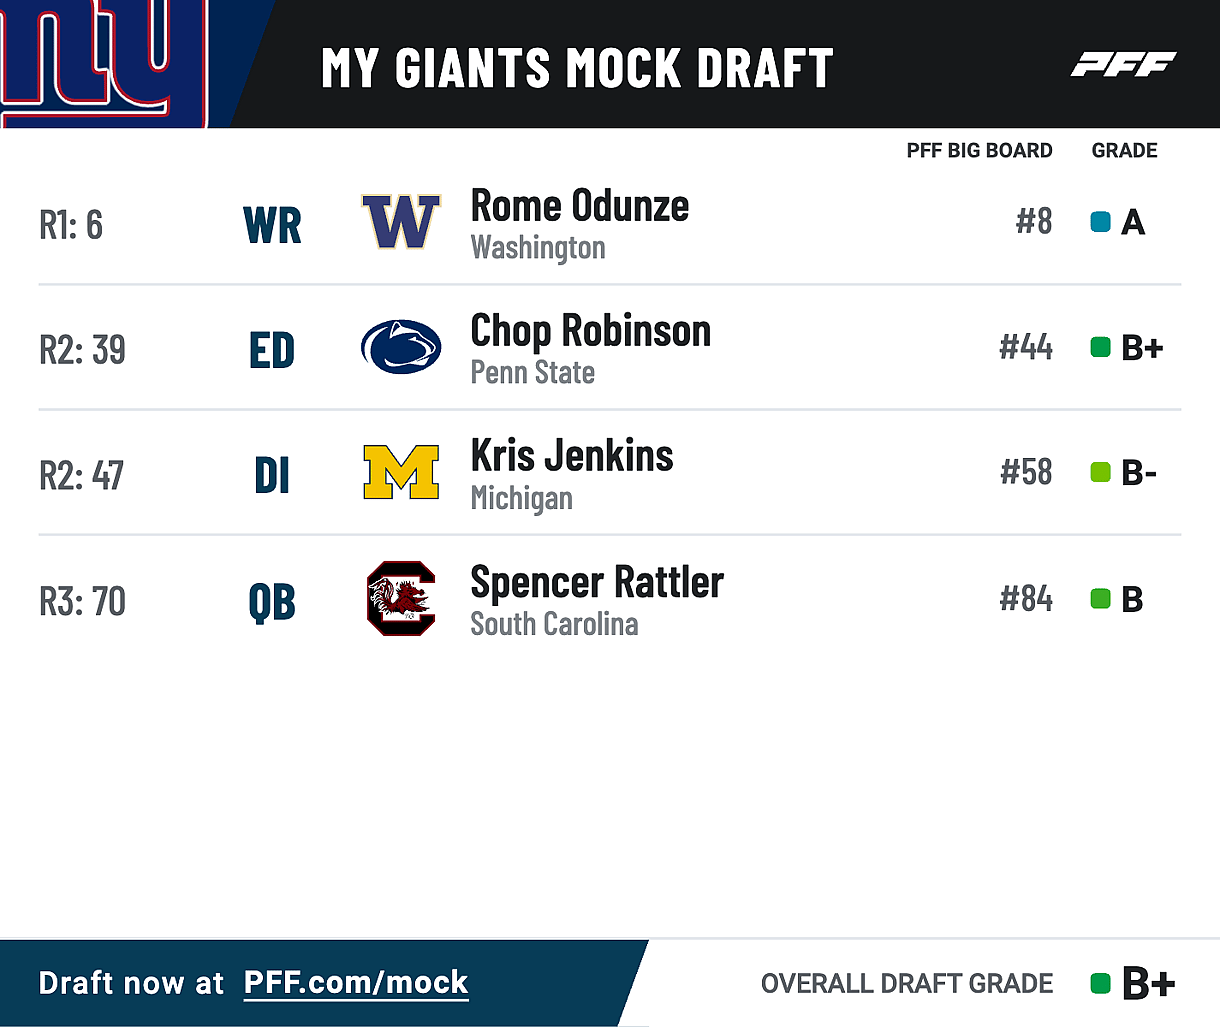Click the Spencer Rattler name
Viewport: 1220px width, 1027px height.
pyautogui.click(x=597, y=582)
